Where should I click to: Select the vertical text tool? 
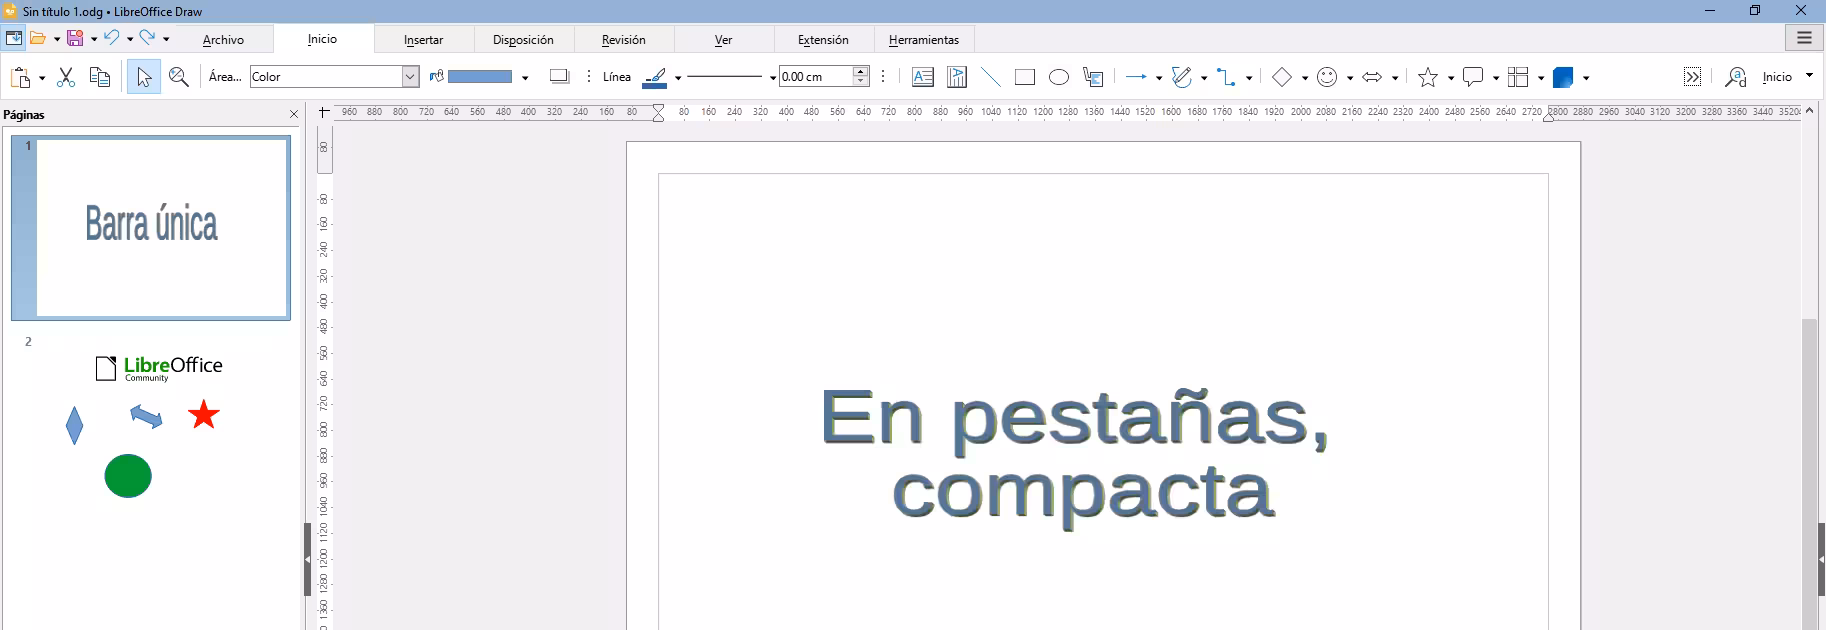tap(957, 77)
